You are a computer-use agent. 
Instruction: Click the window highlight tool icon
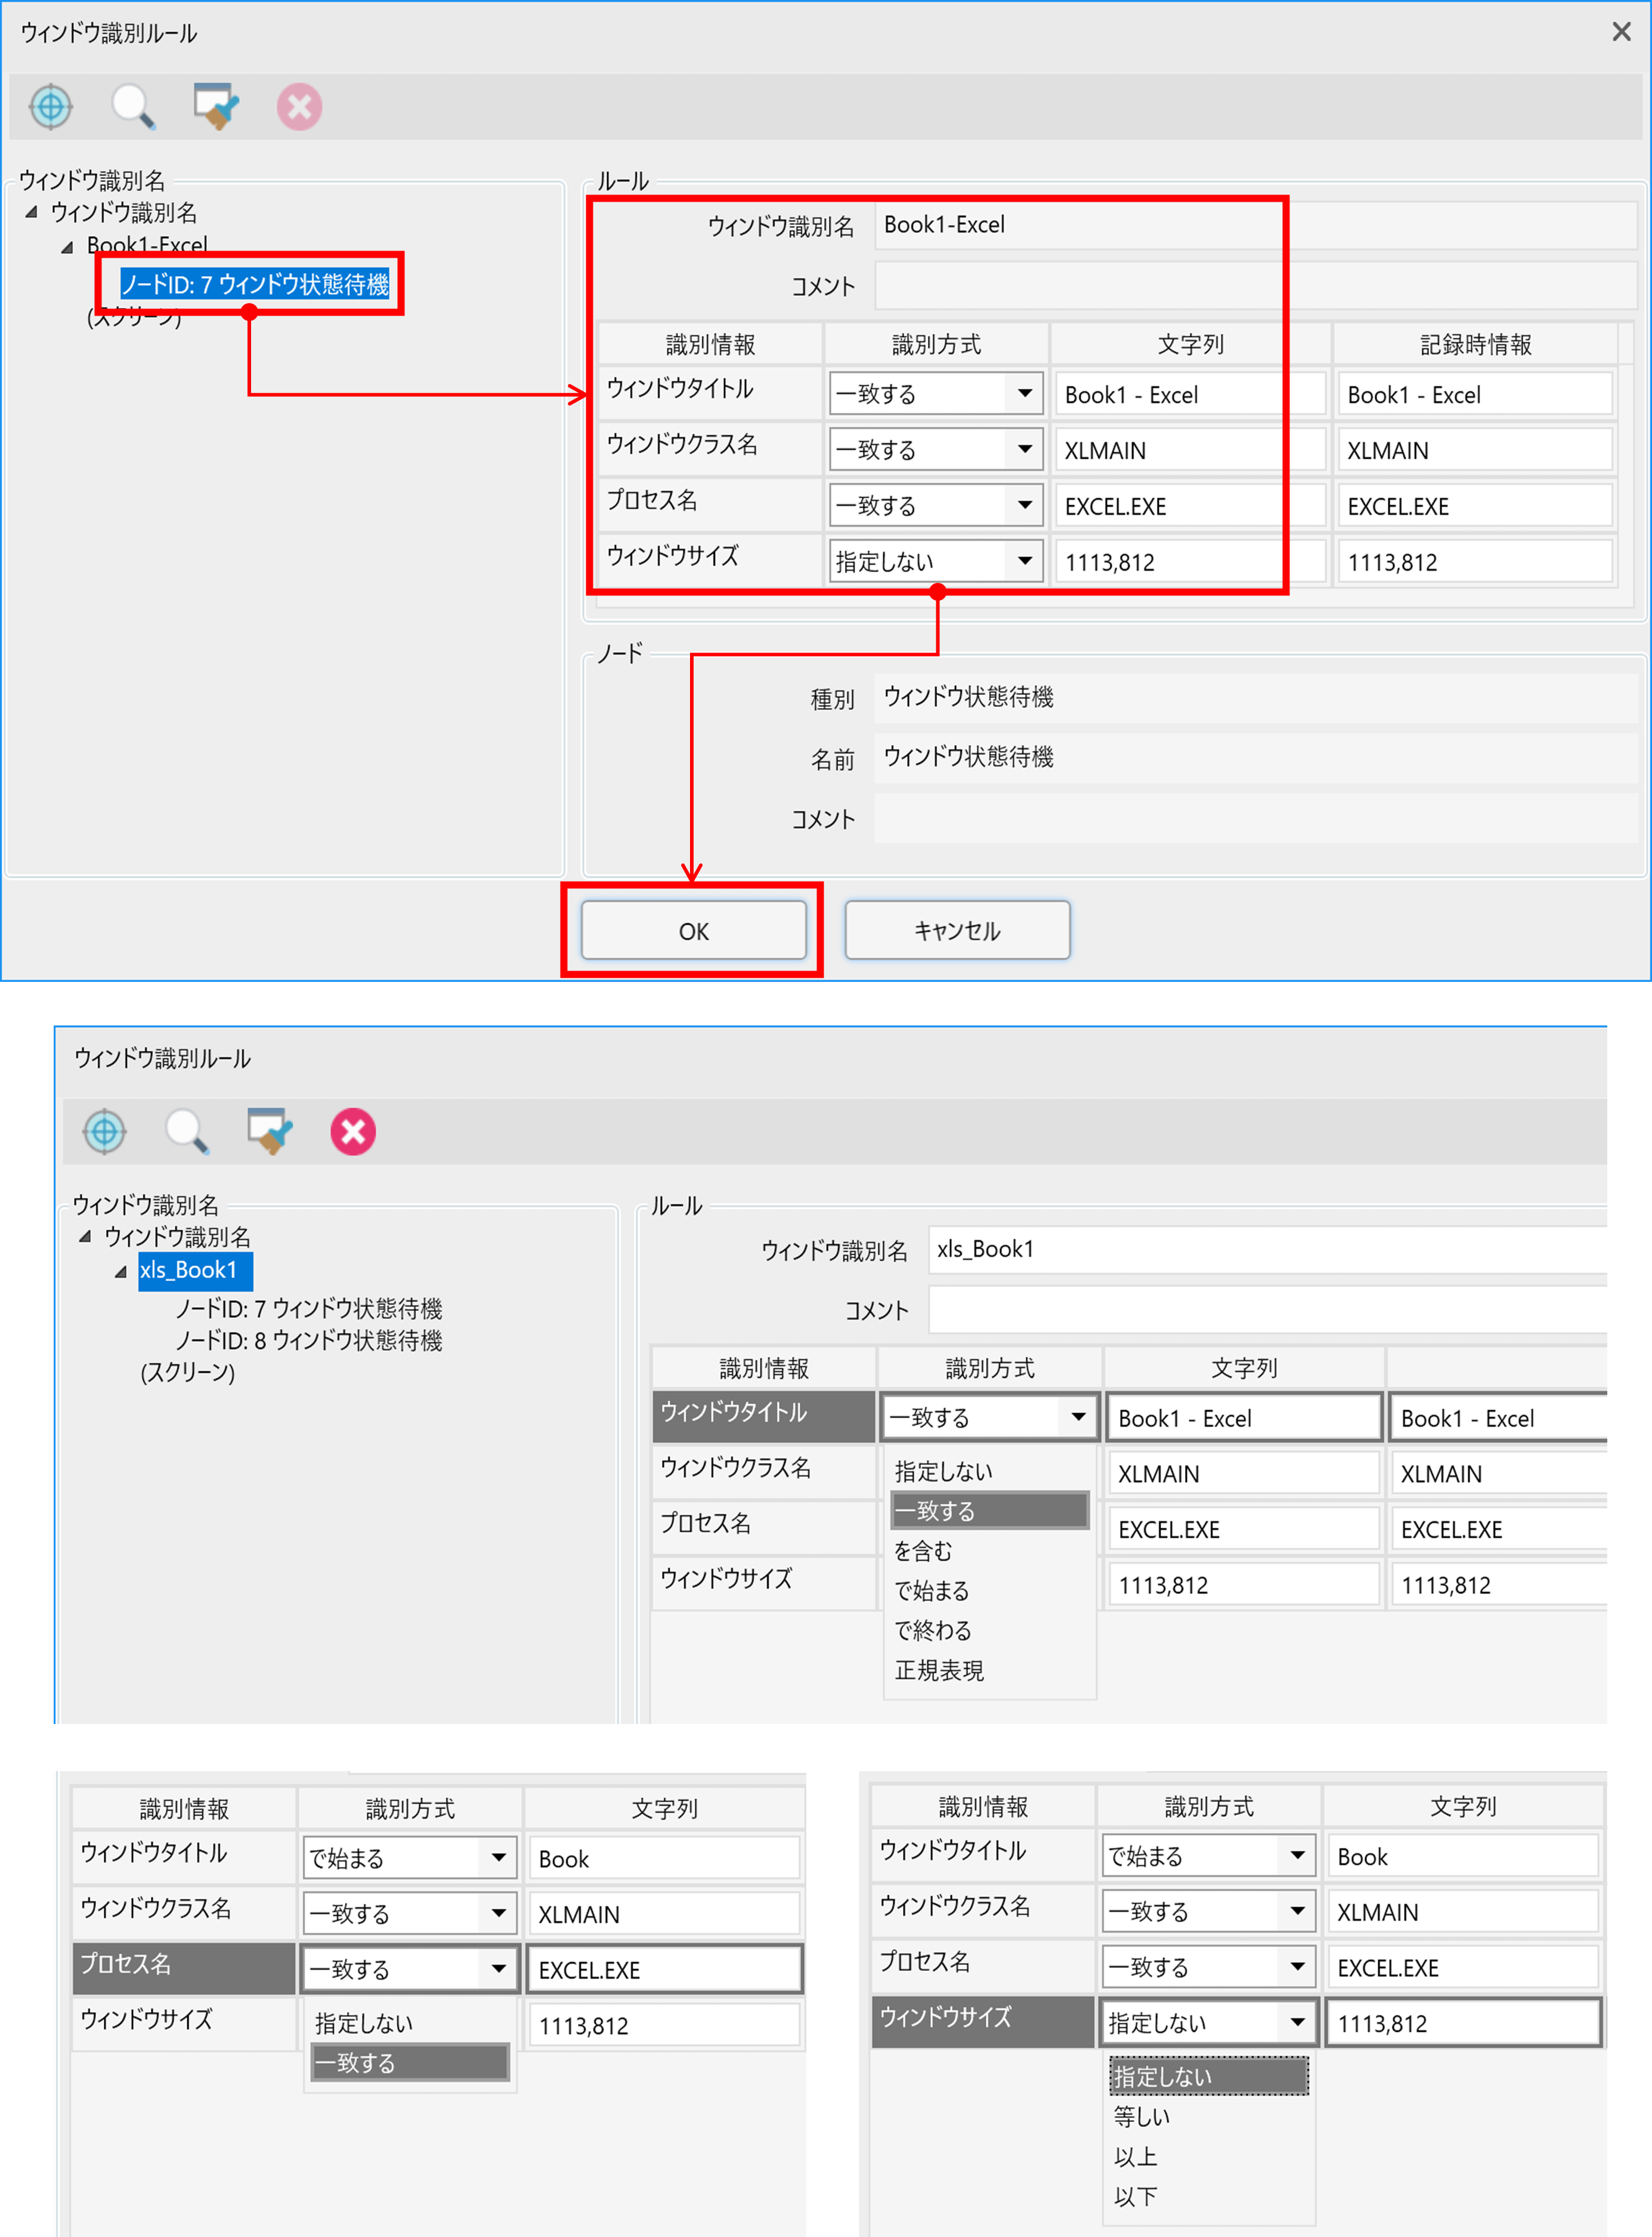(x=216, y=107)
